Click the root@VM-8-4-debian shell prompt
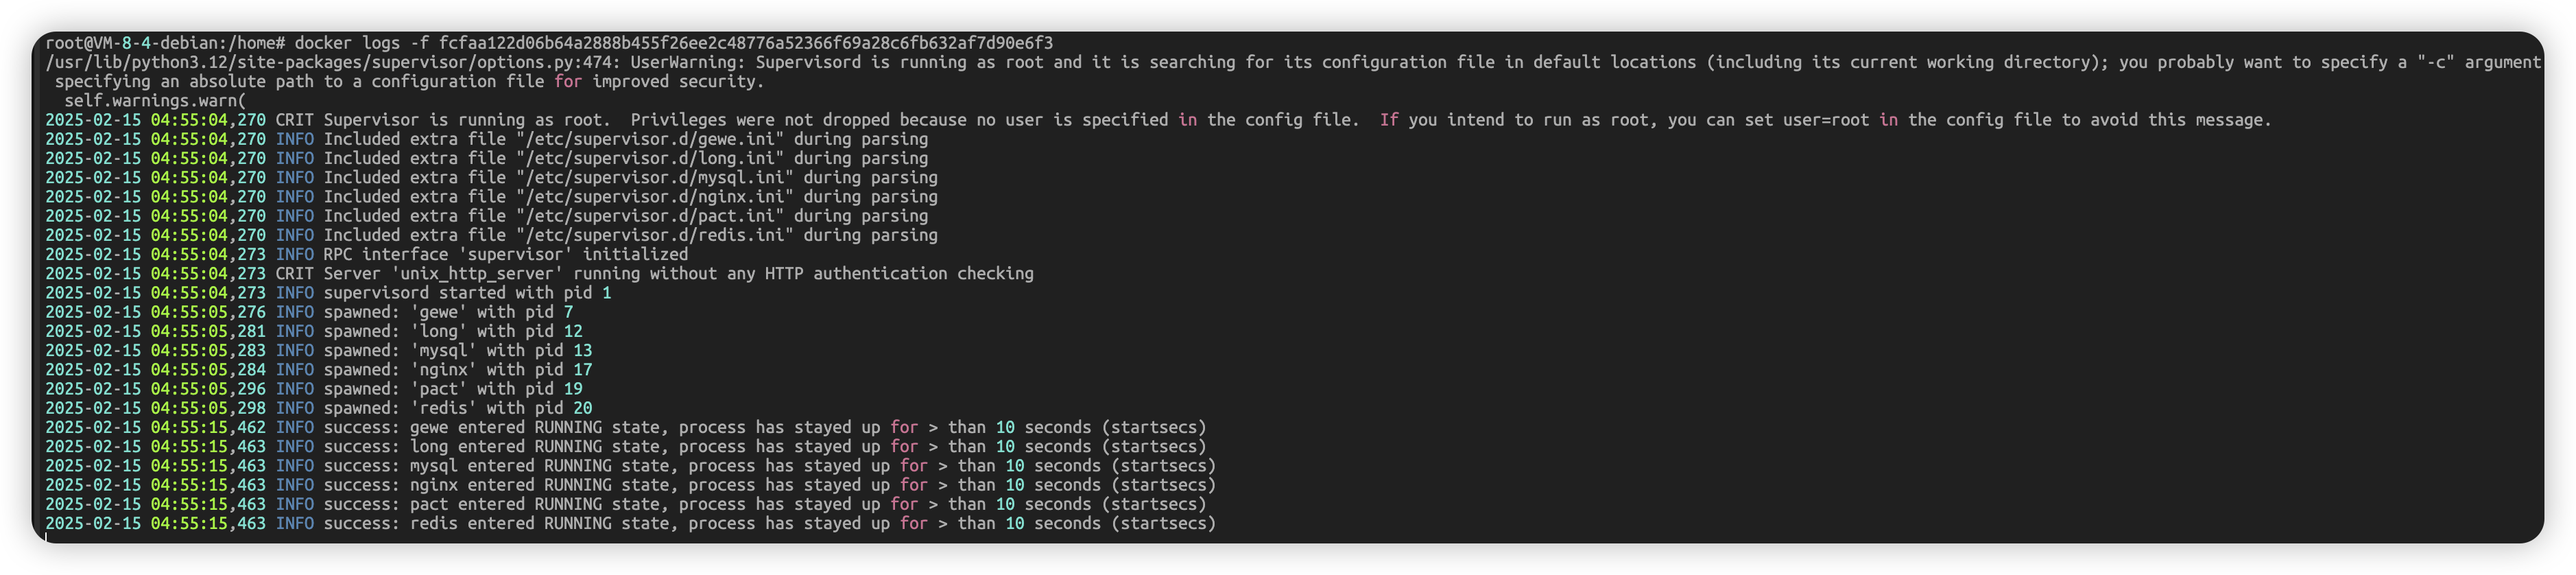 (165, 43)
